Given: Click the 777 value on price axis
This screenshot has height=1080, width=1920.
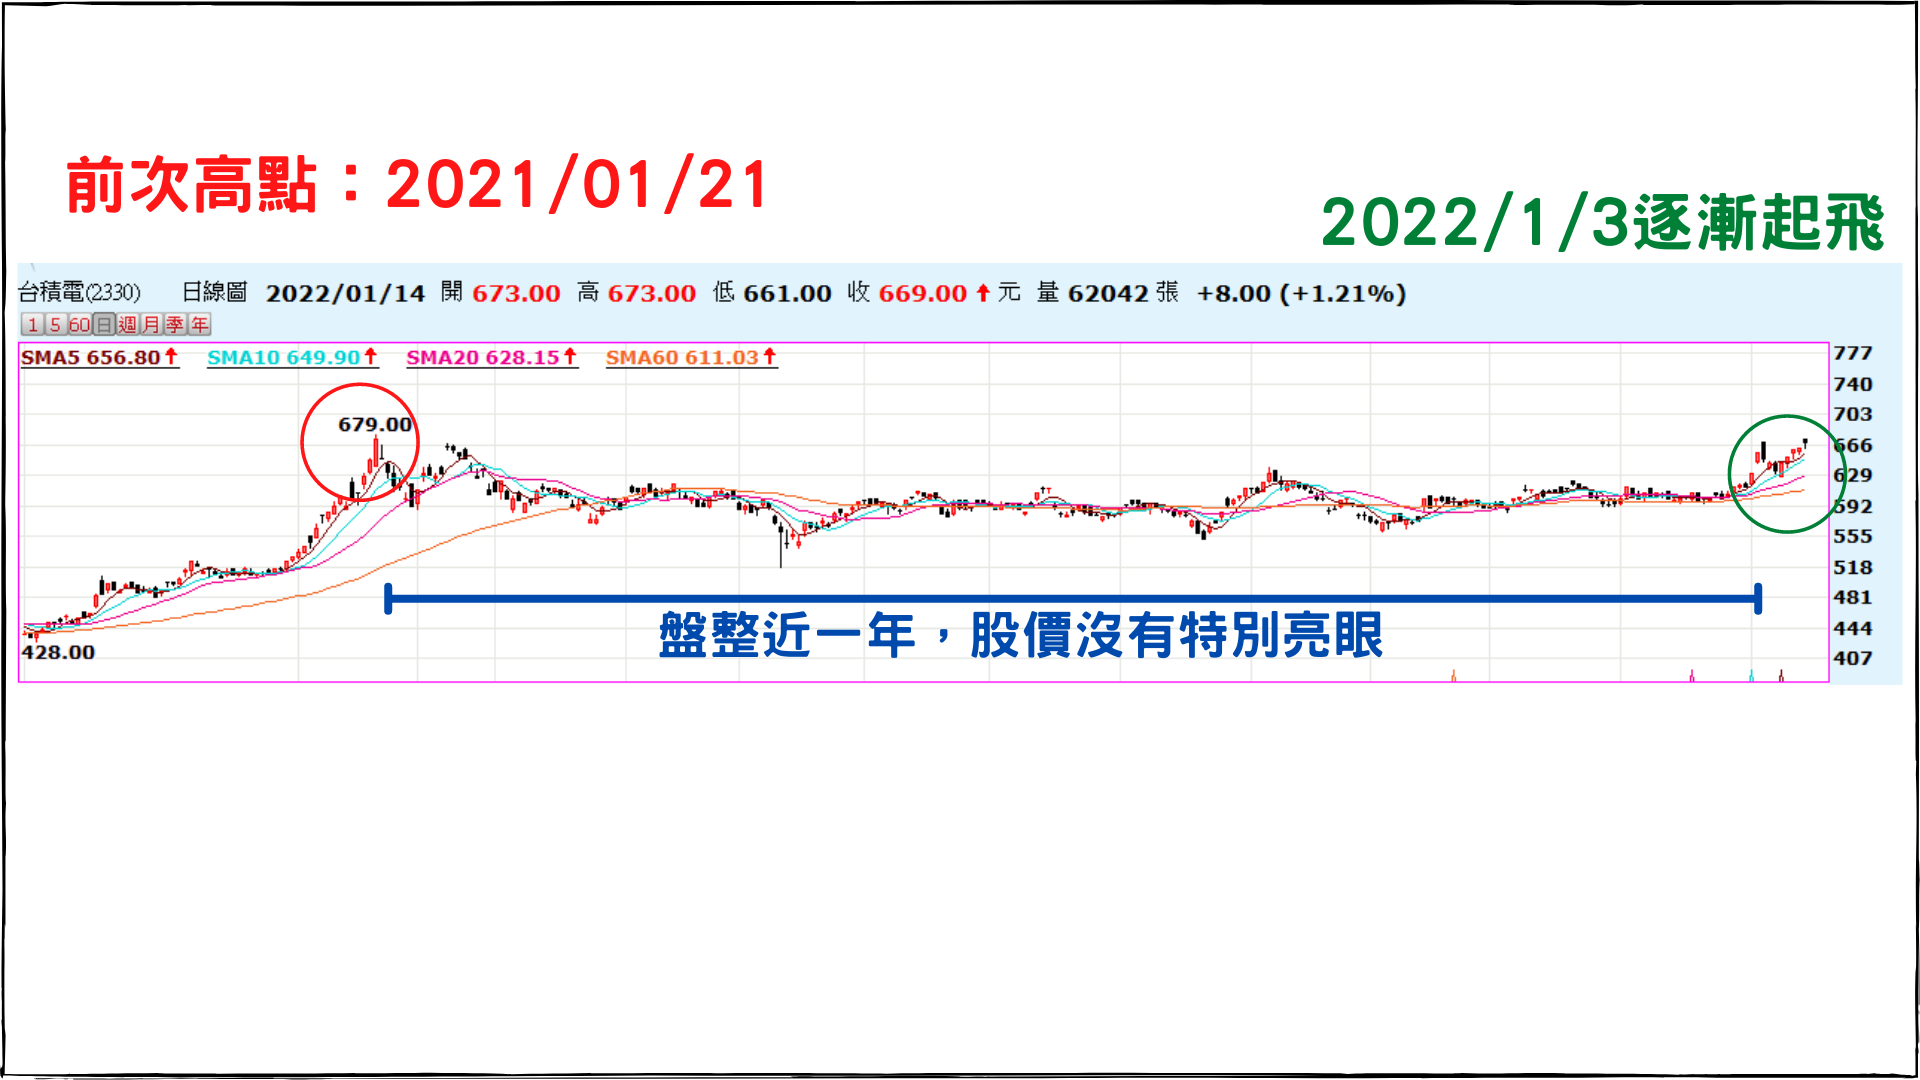Looking at the screenshot, I should (x=1852, y=353).
